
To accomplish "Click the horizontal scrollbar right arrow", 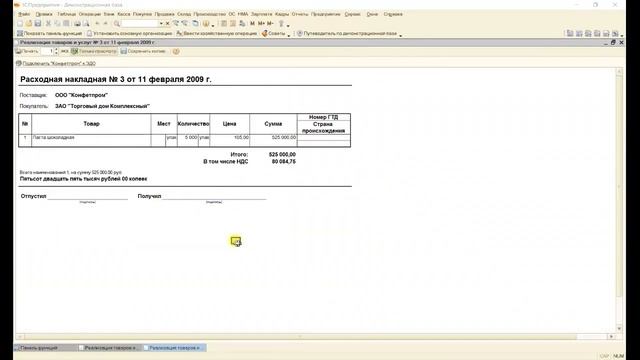I will pyautogui.click(x=611, y=337).
